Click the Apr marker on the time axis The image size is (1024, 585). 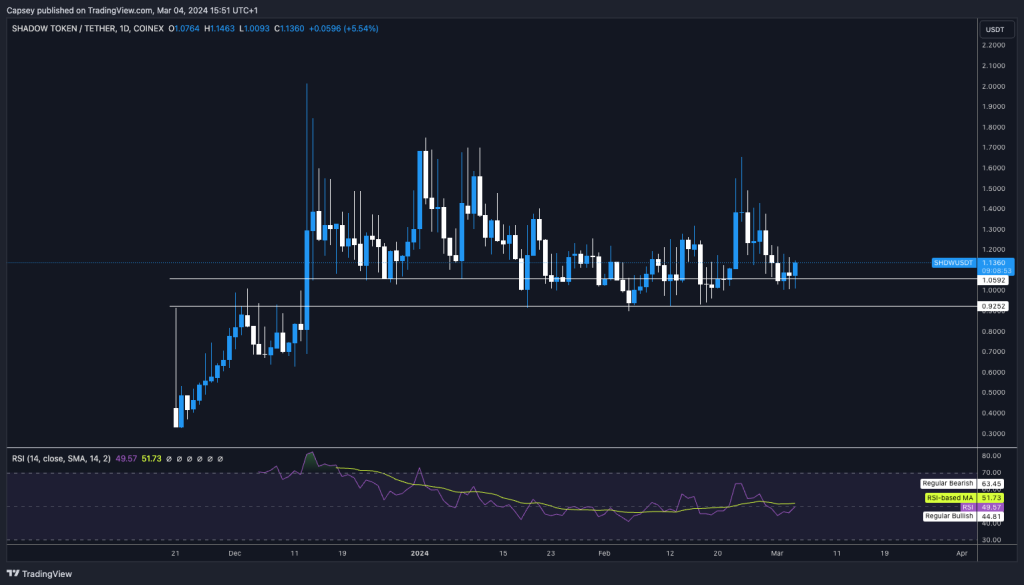(x=961, y=551)
